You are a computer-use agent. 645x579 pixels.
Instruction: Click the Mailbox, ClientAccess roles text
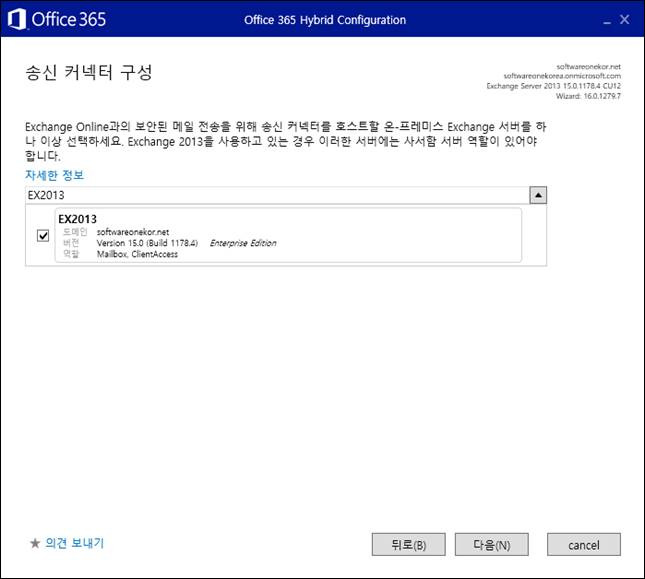[137, 254]
